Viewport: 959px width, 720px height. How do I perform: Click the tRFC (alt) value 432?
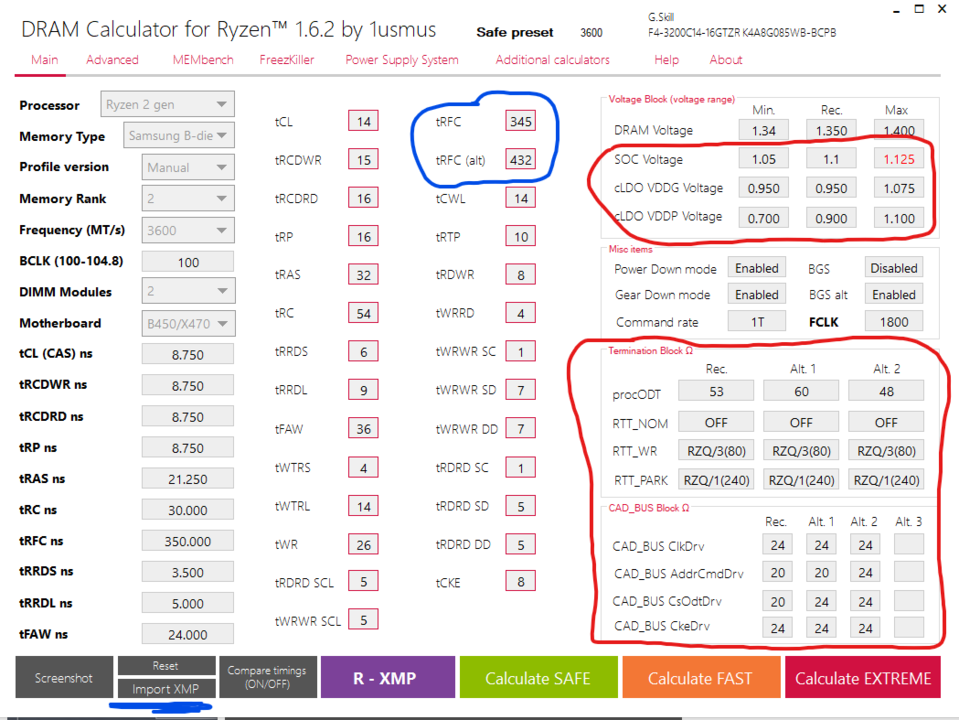[521, 160]
